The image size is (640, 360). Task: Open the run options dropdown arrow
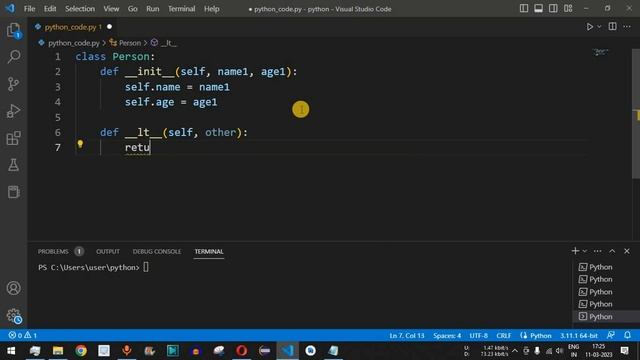click(599, 27)
